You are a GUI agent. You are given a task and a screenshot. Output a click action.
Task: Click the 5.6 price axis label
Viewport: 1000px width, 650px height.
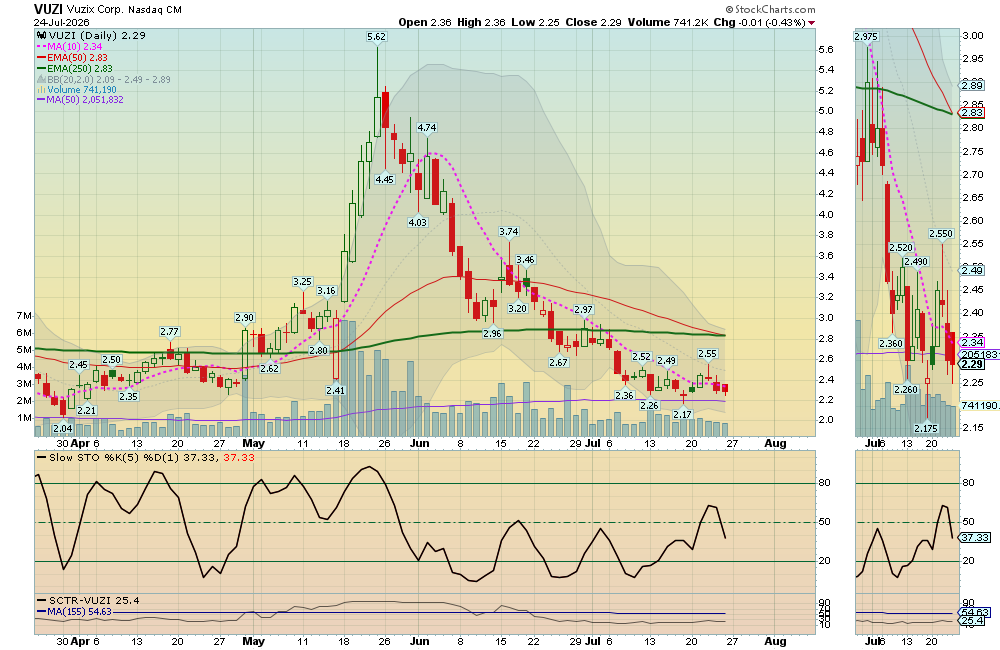[x=826, y=50]
